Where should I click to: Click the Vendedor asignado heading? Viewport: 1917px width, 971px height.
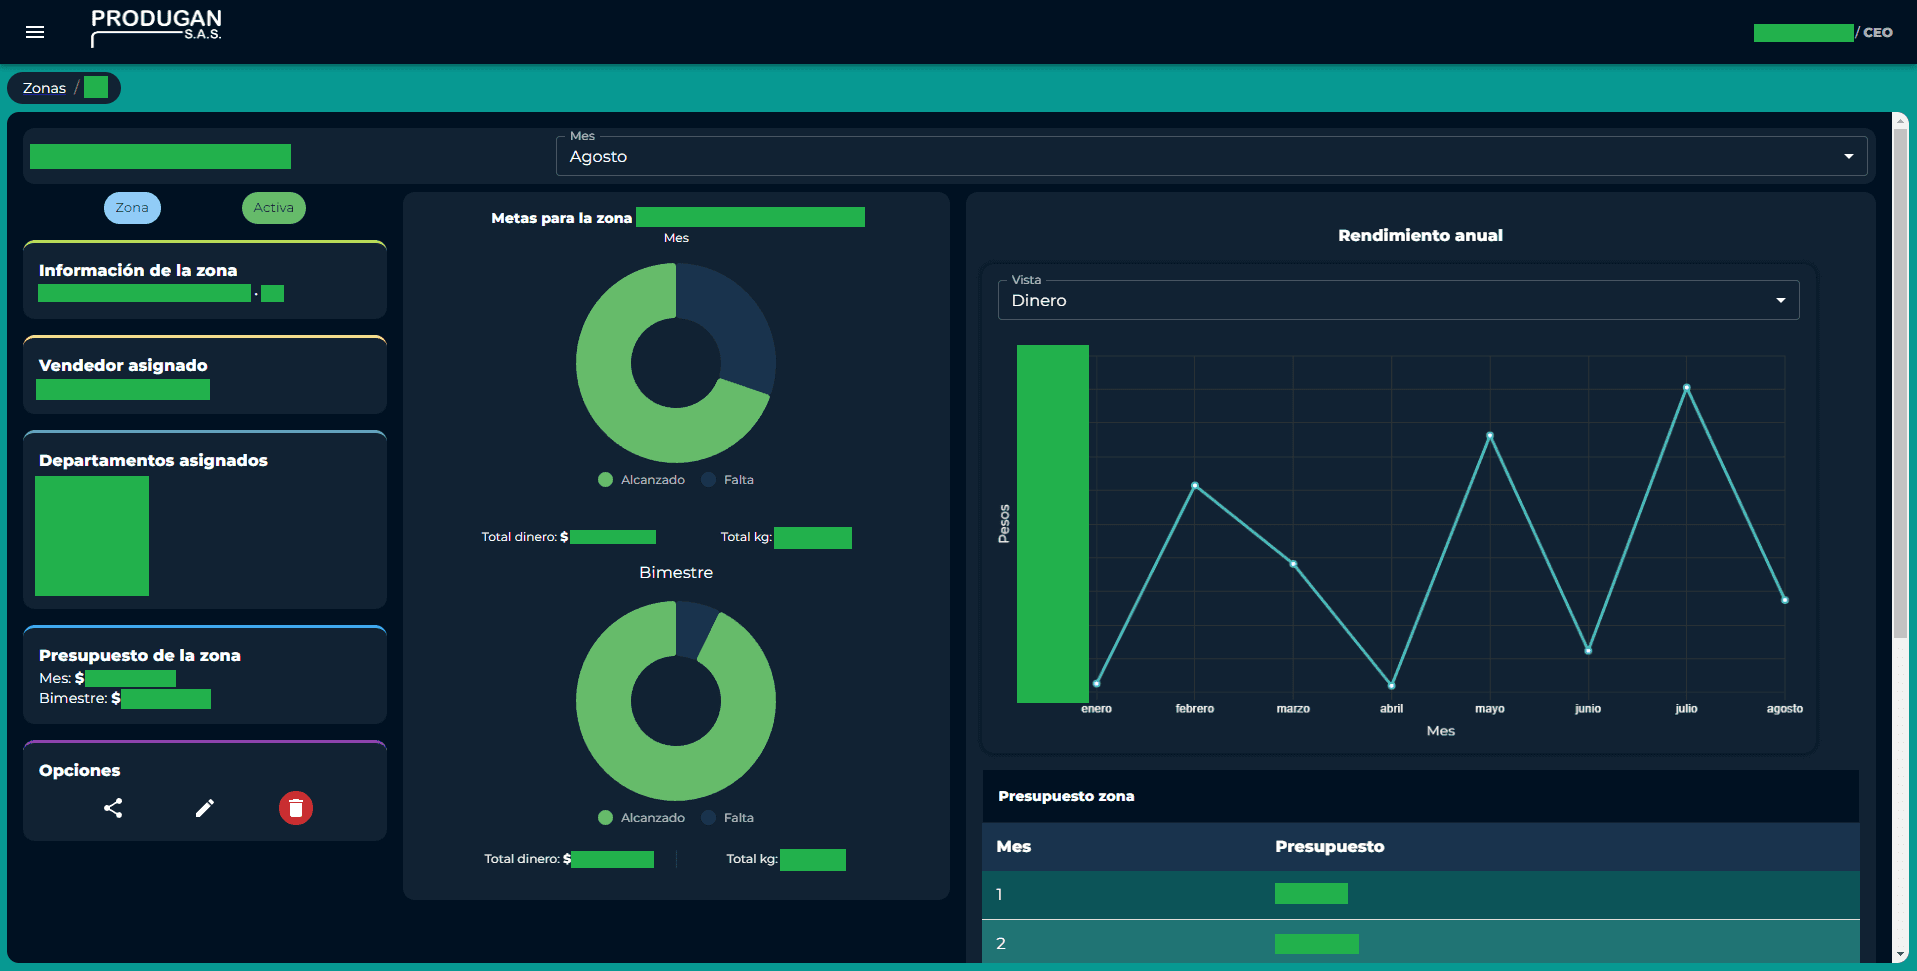tap(123, 365)
